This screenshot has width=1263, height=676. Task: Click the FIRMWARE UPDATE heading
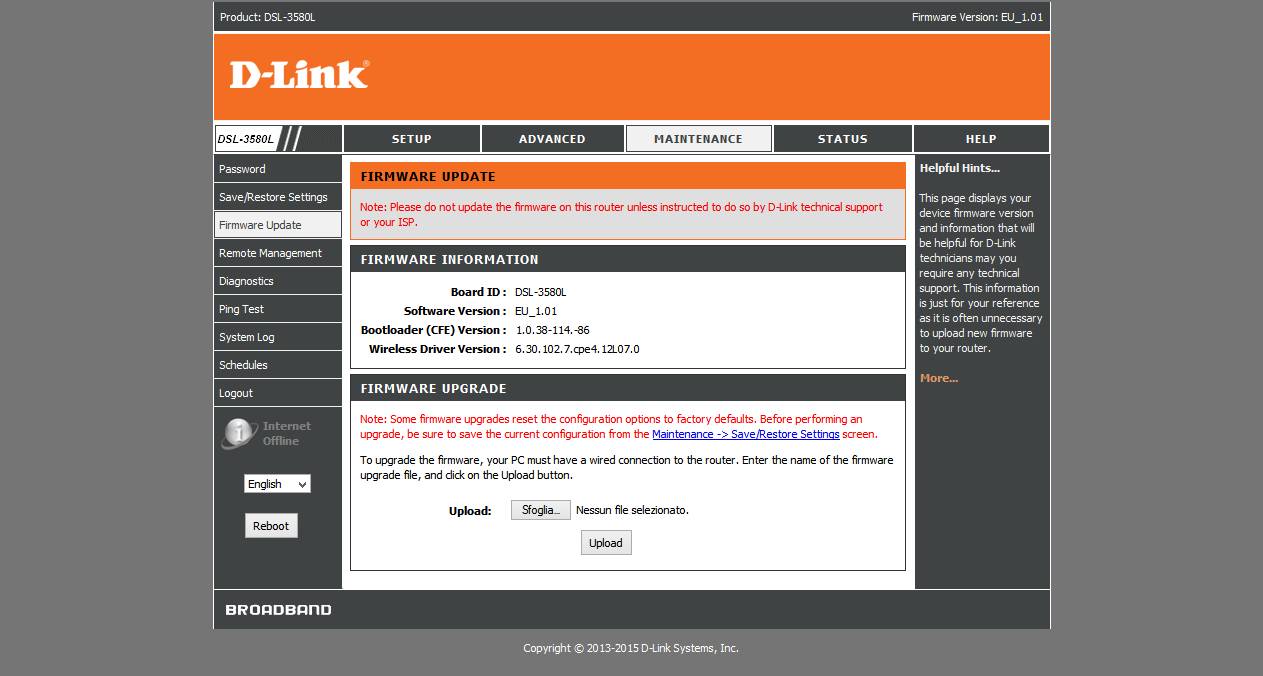[428, 176]
